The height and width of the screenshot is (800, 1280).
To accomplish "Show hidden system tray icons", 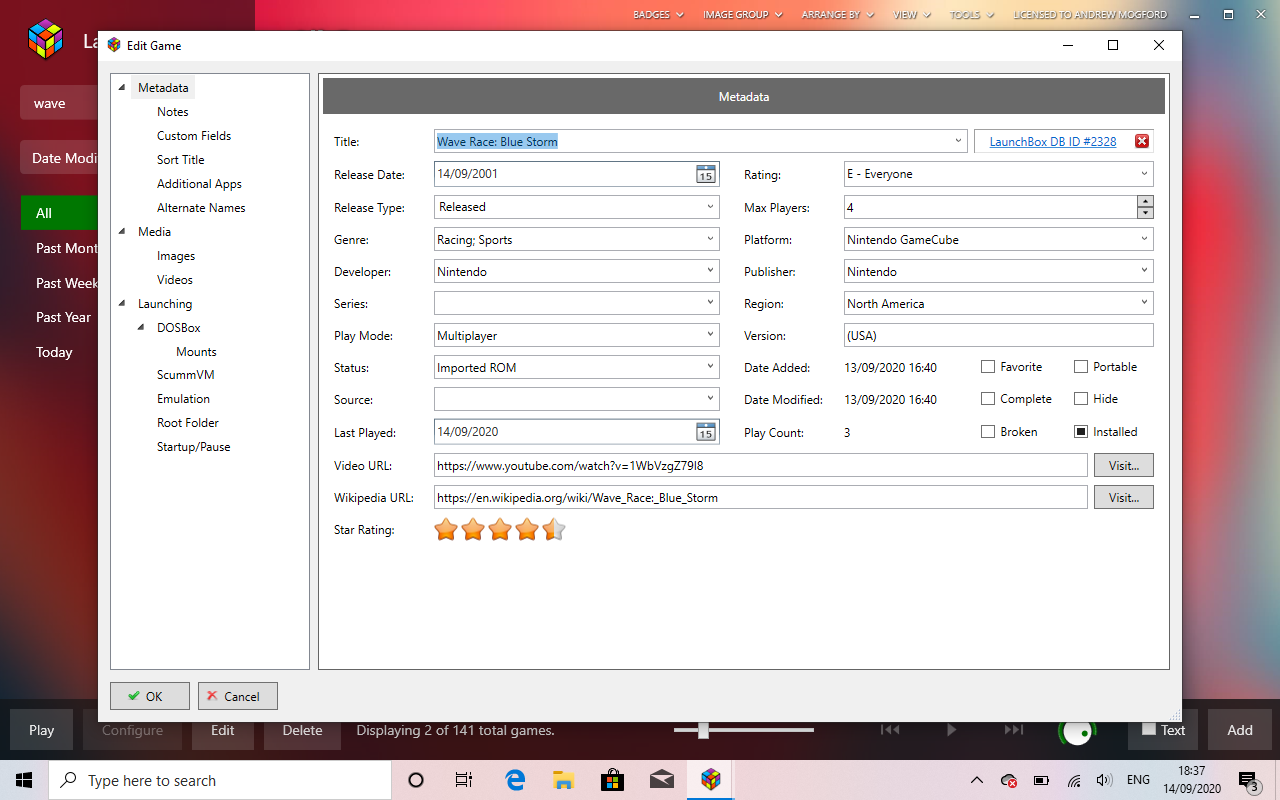I will 976,780.
